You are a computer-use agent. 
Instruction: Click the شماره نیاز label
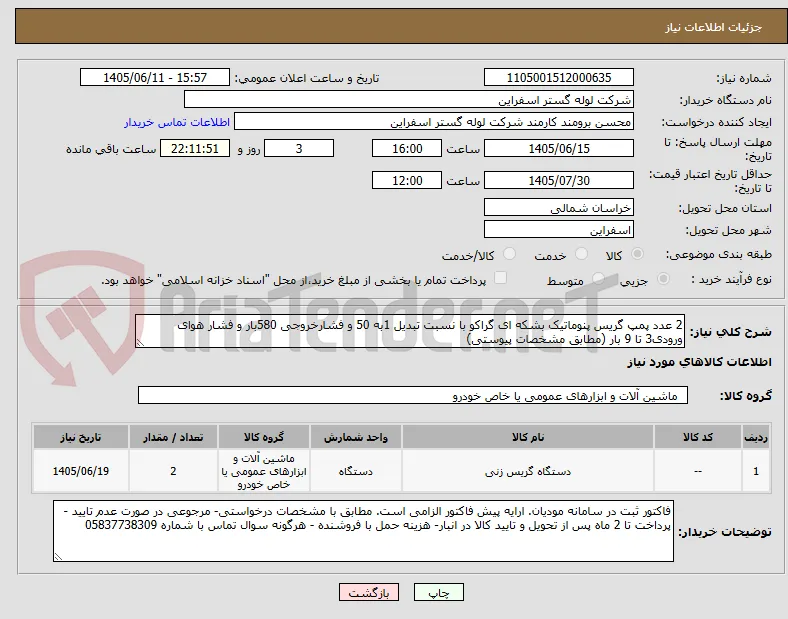pyautogui.click(x=744, y=78)
